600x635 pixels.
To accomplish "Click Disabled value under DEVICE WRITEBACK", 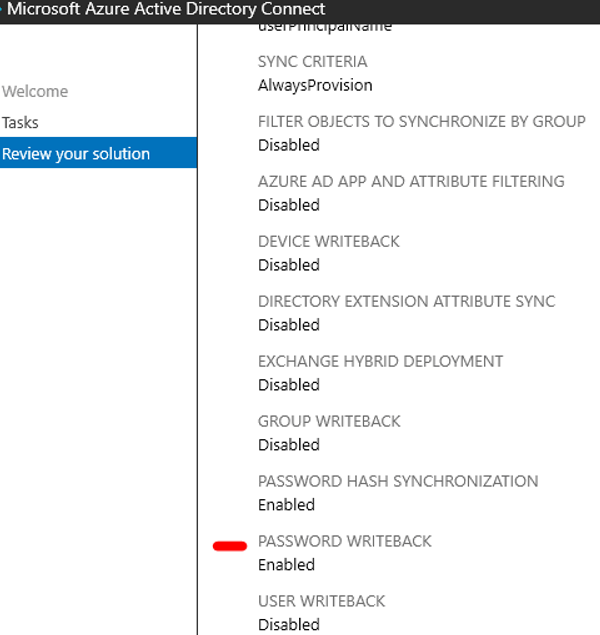I will [288, 265].
